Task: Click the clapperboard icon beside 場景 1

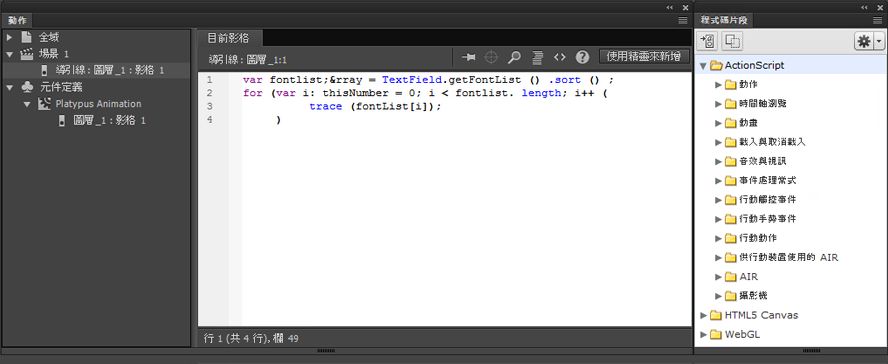Action: click(26, 54)
